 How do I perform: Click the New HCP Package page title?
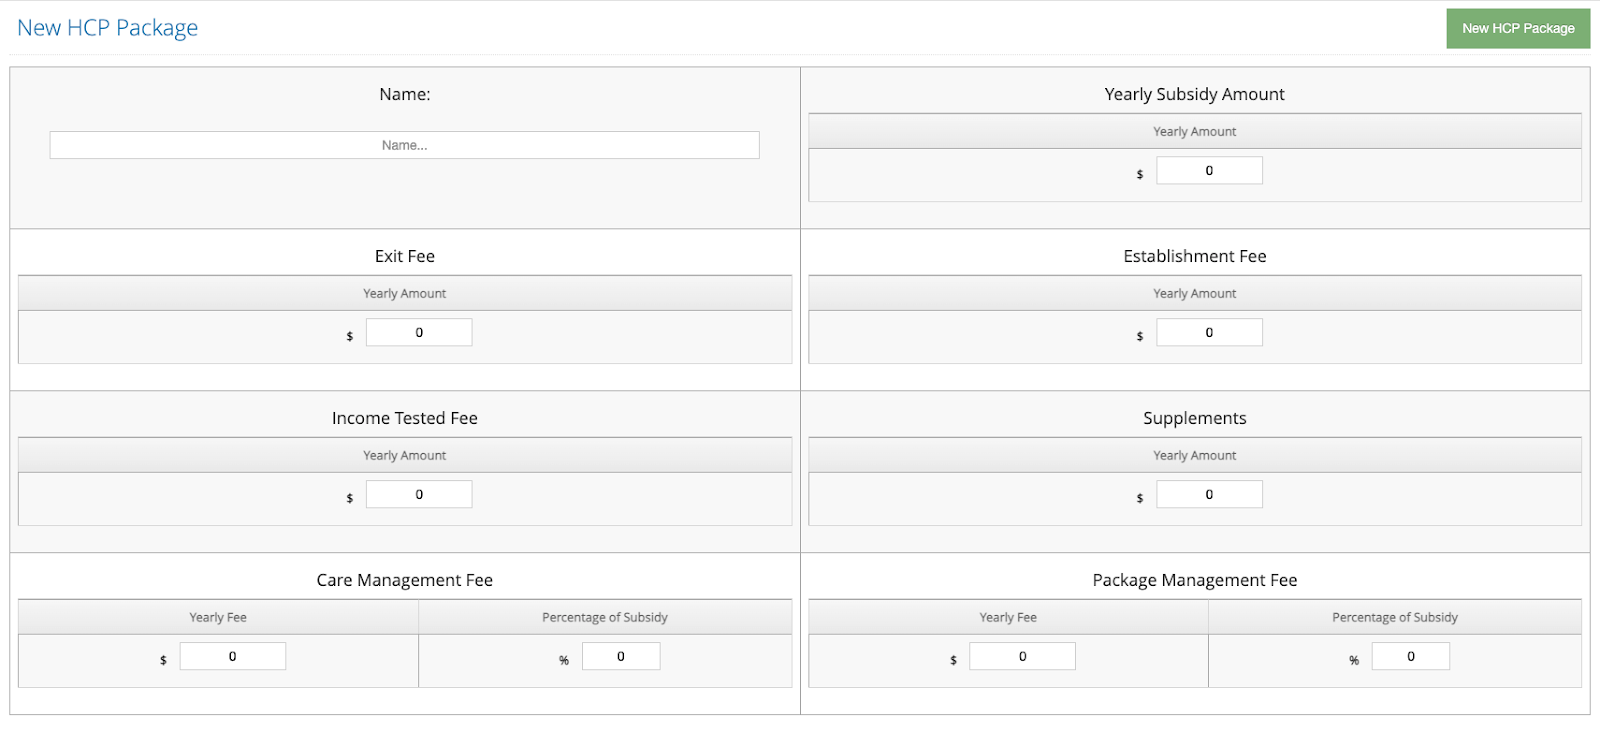[x=108, y=28]
